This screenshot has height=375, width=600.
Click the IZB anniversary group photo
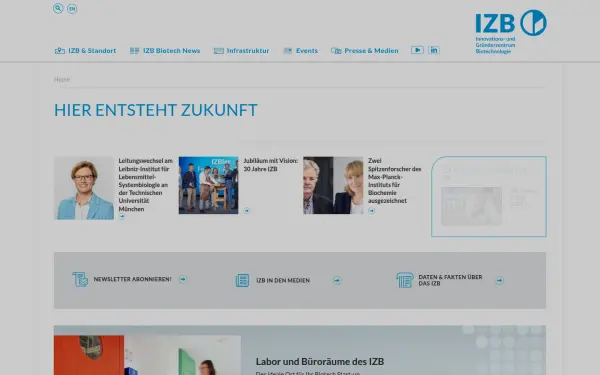(208, 185)
